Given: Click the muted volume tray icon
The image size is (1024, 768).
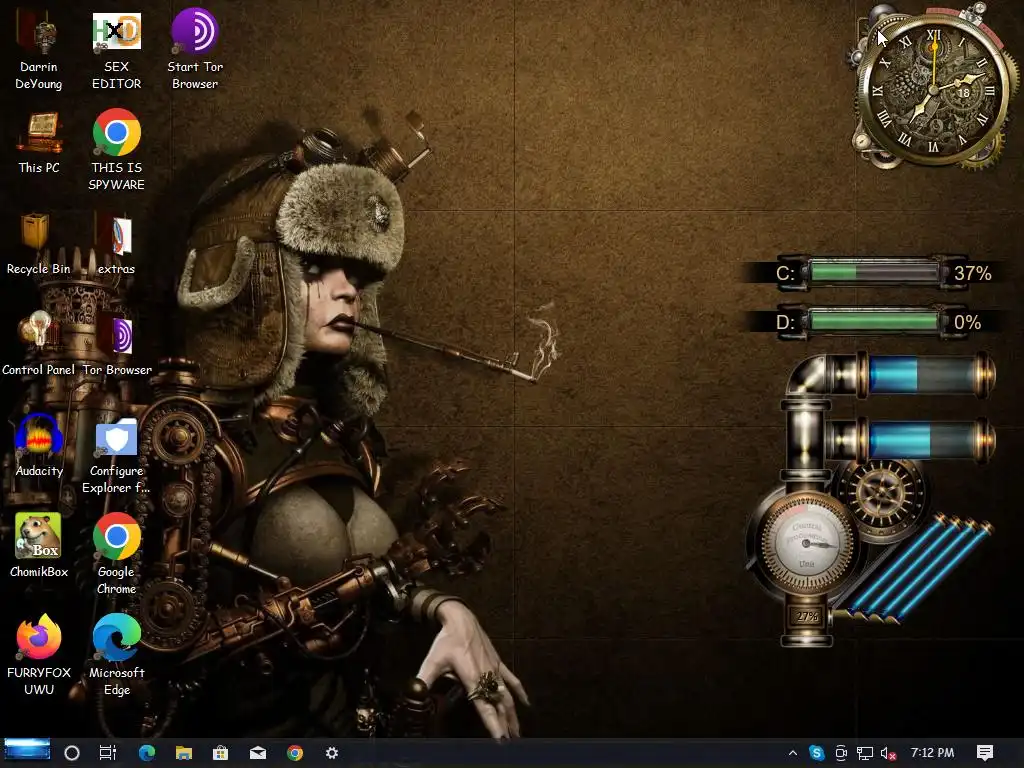Looking at the screenshot, I should click(888, 754).
